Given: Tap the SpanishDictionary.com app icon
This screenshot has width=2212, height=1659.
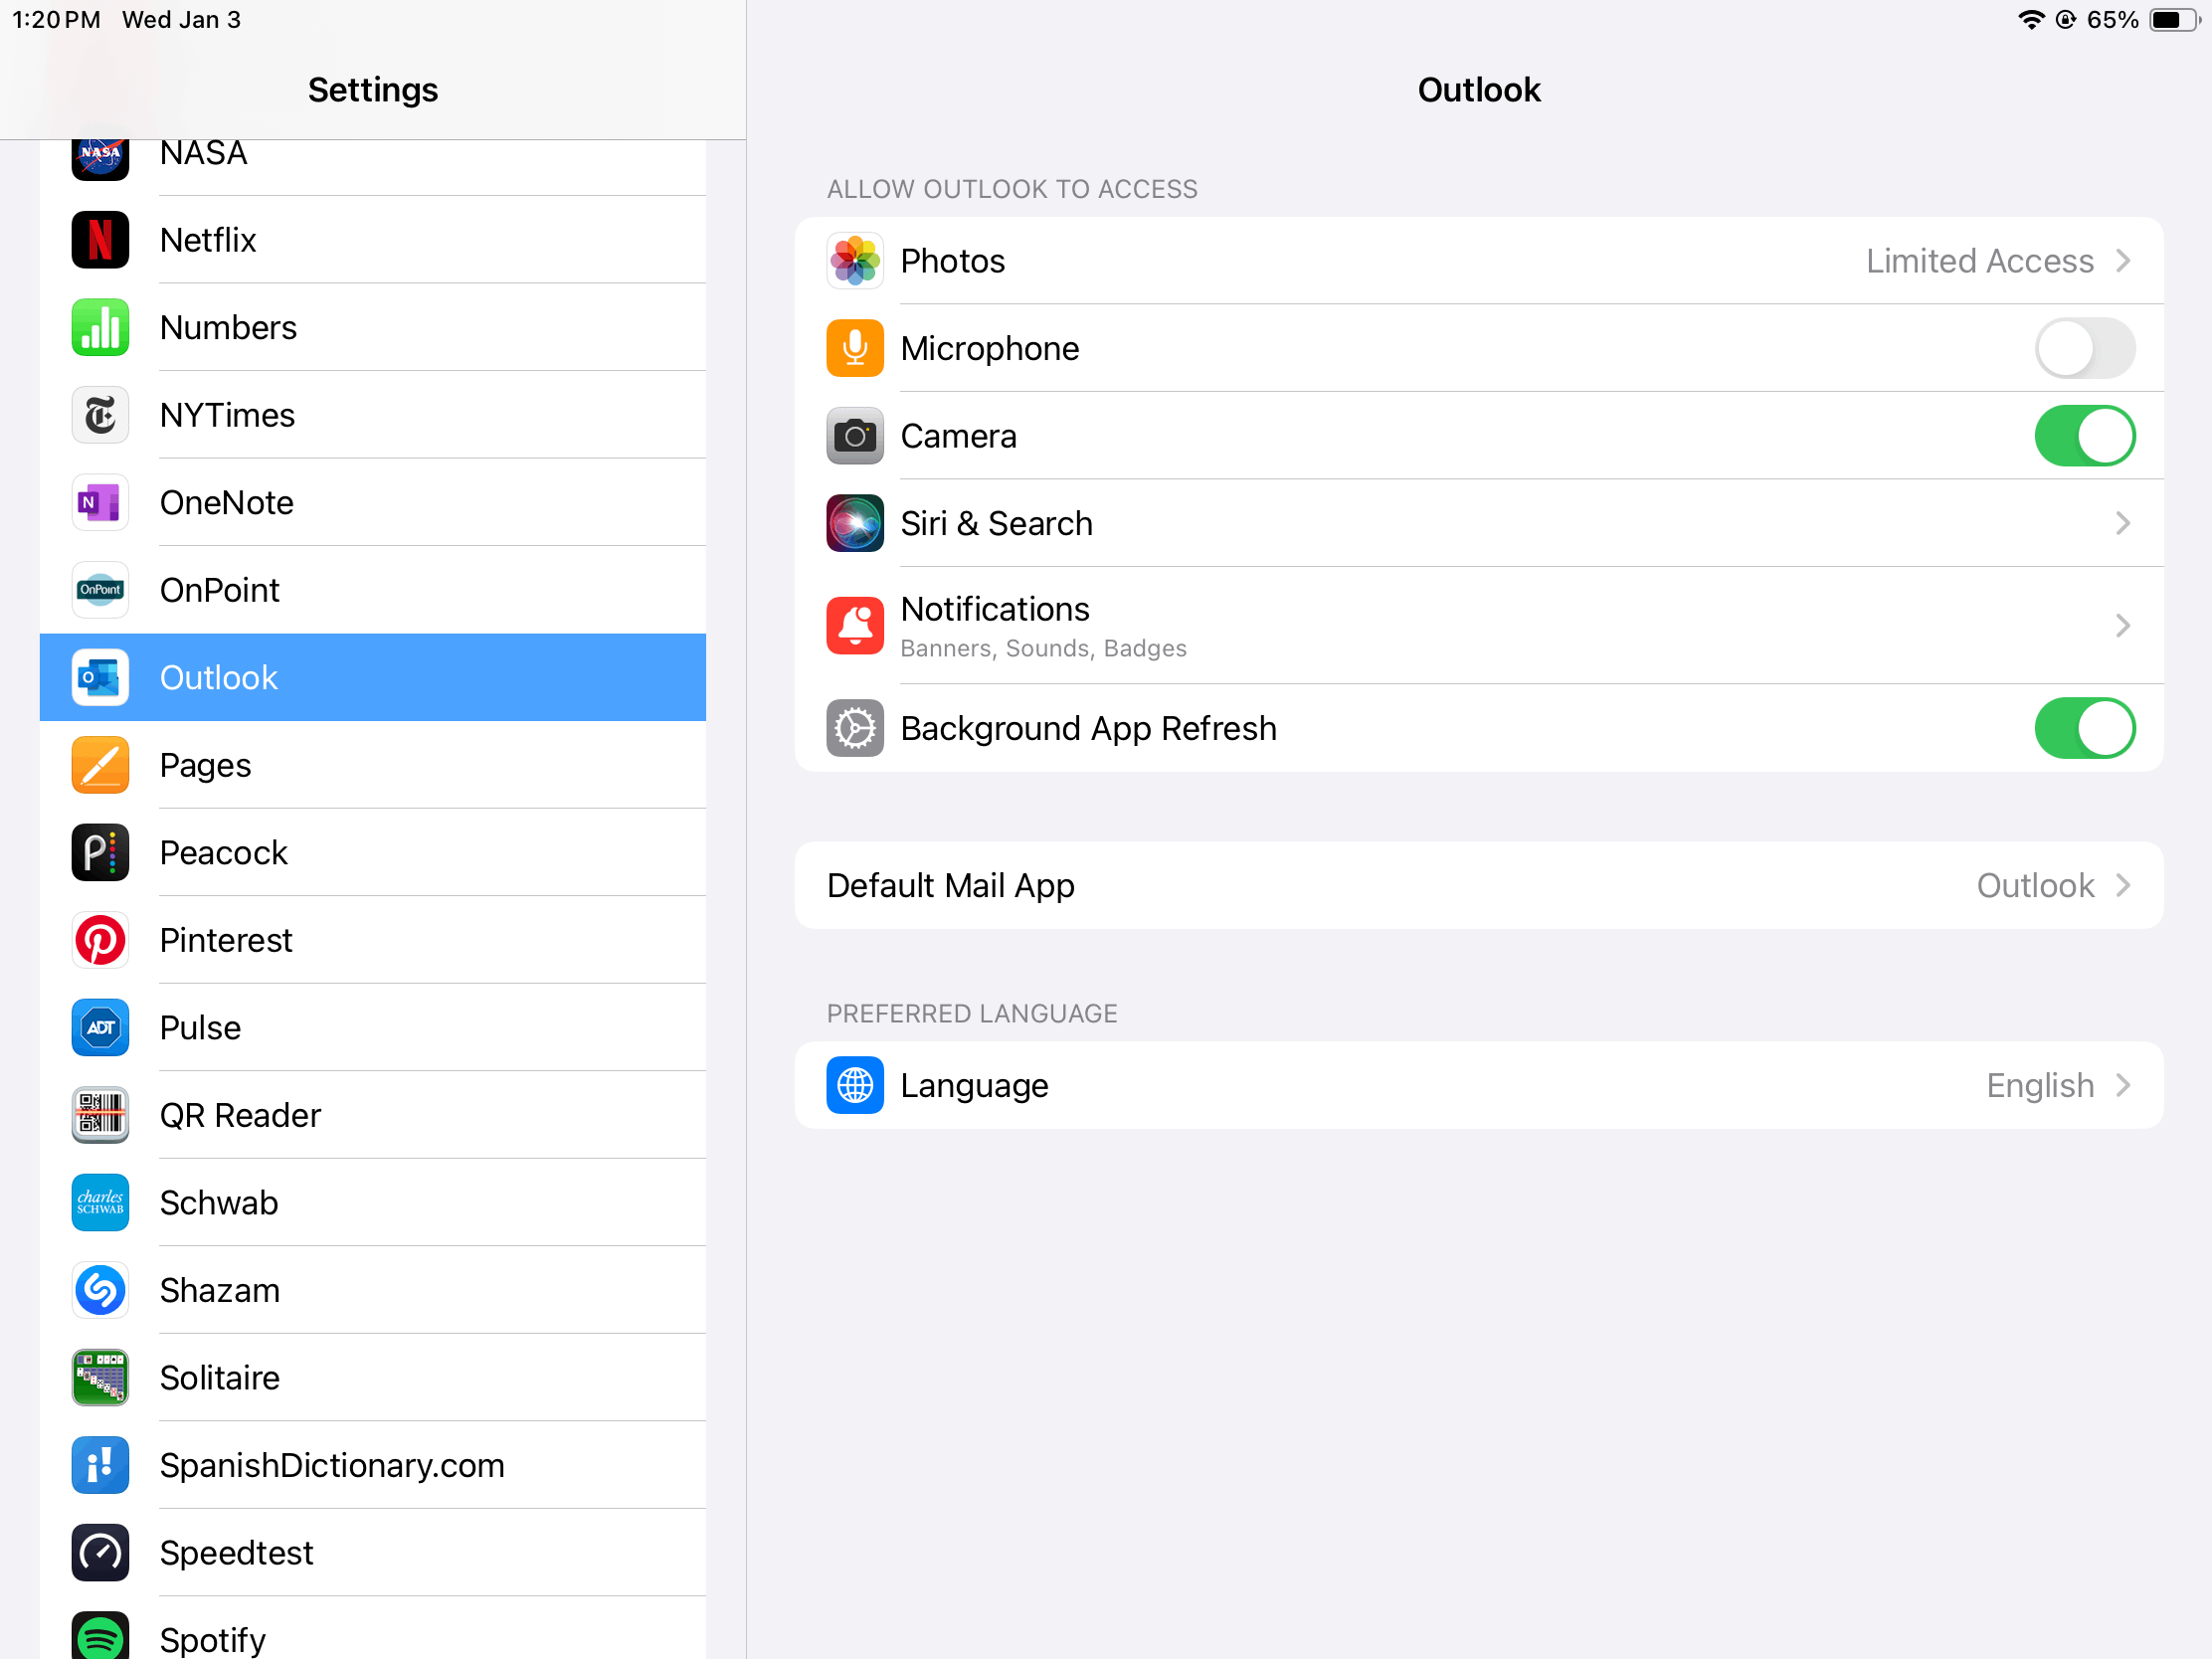Looking at the screenshot, I should click(100, 1465).
